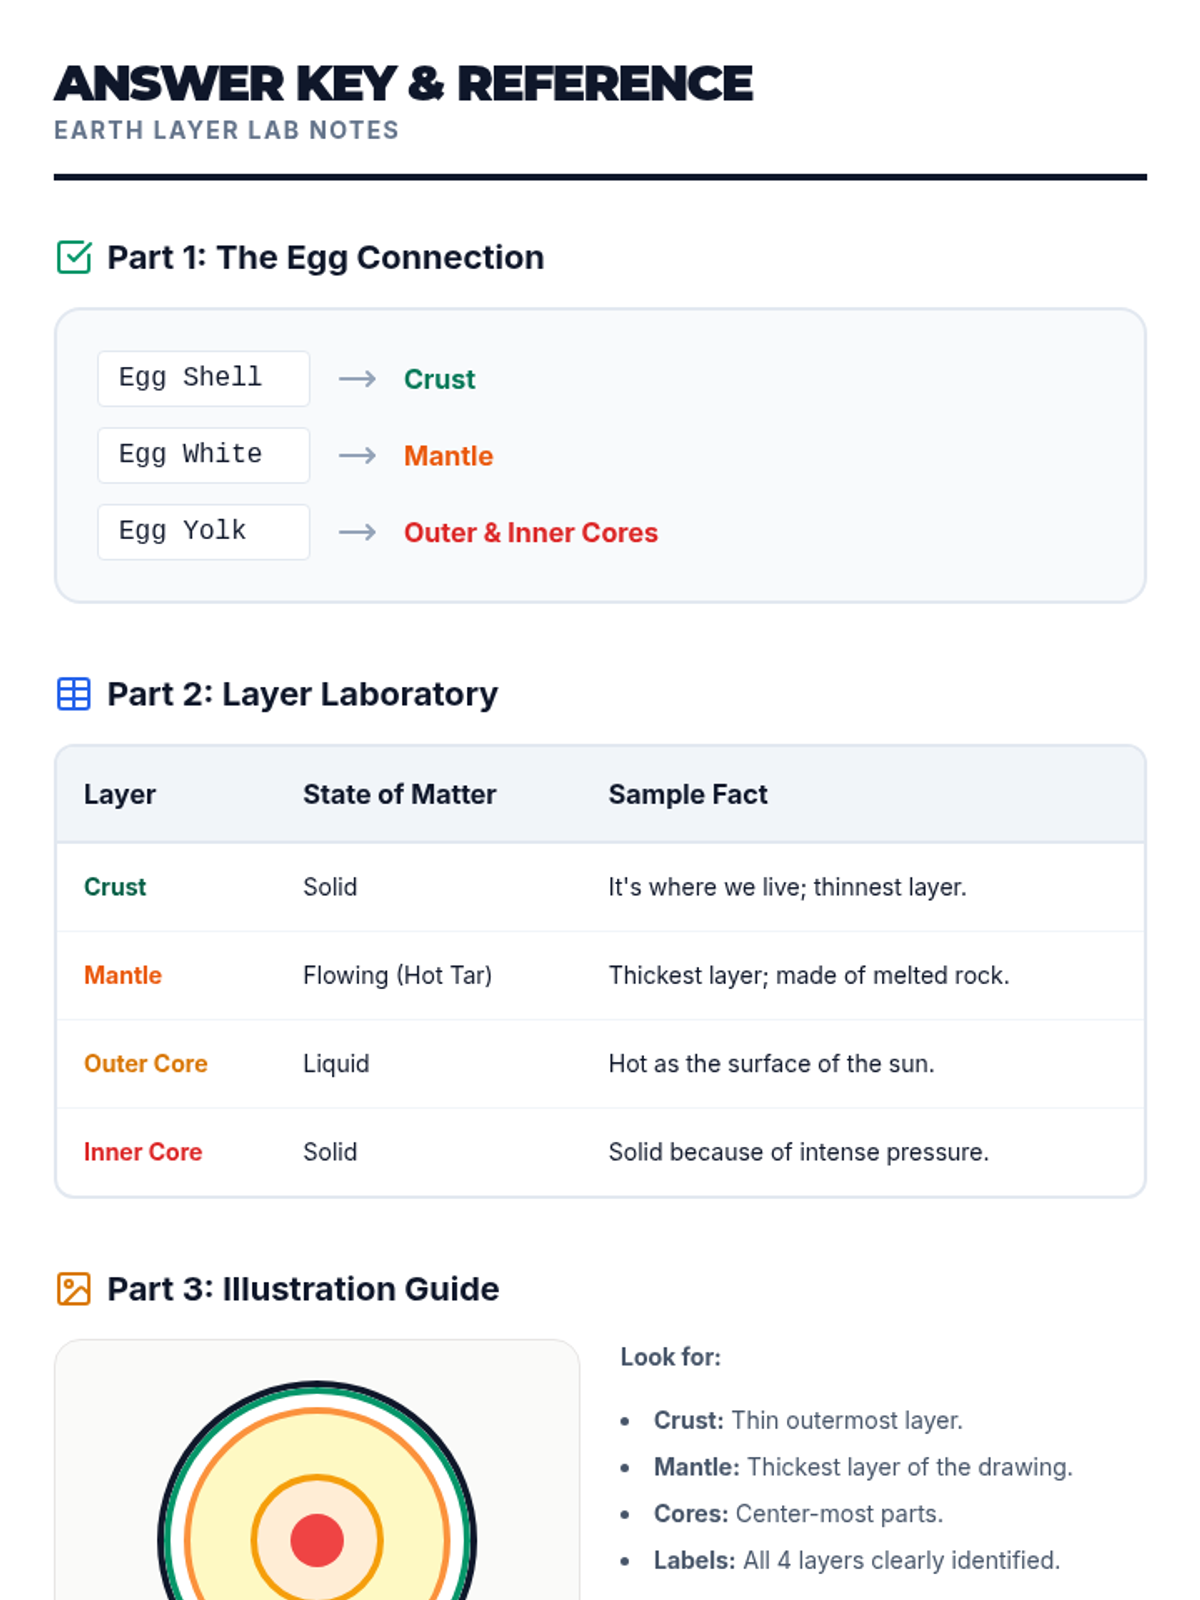The image size is (1200, 1600).
Task: Click the red inner core circle in diagram
Action: tap(317, 1540)
